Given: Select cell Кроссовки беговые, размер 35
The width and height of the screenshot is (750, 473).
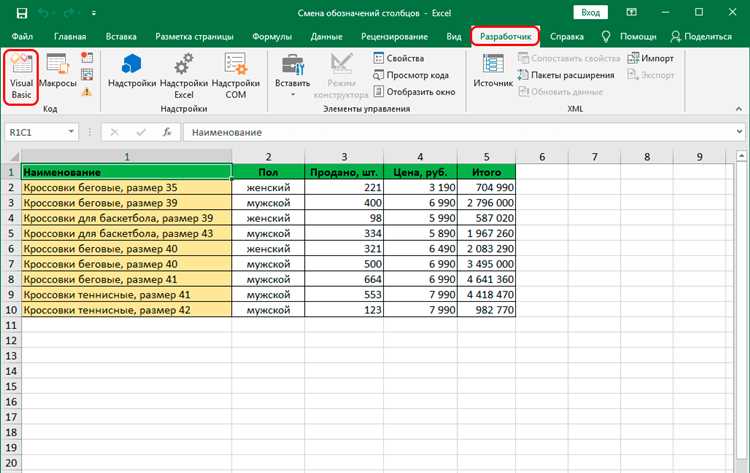Looking at the screenshot, I should [x=126, y=187].
